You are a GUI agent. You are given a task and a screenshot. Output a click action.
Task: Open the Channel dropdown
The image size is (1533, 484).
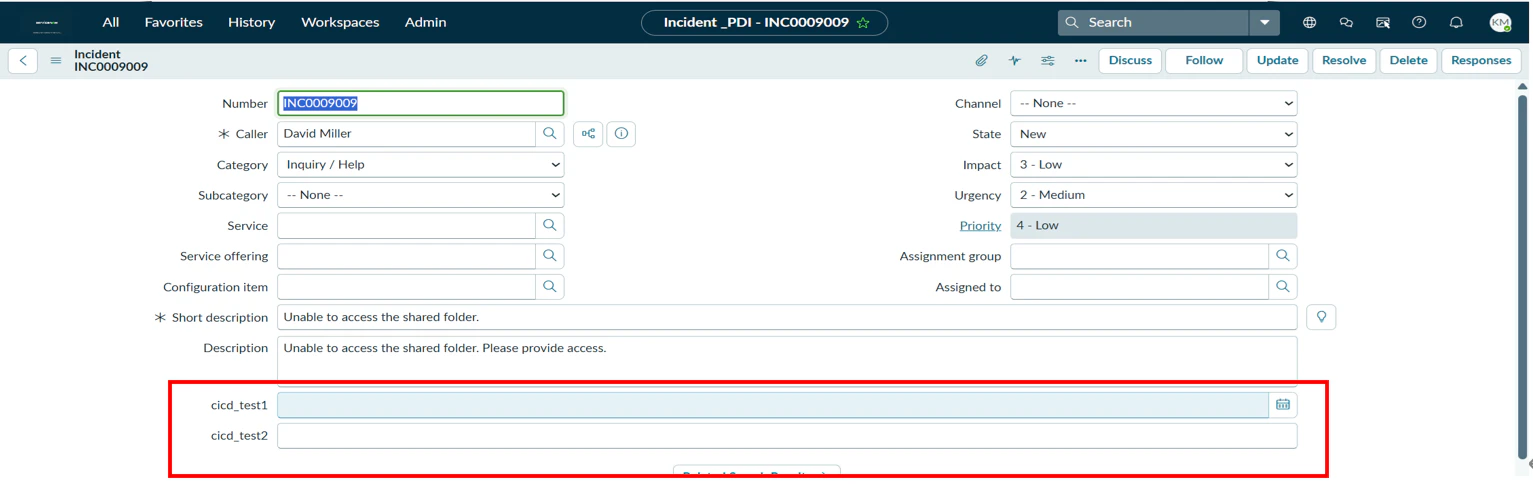pyautogui.click(x=1154, y=103)
